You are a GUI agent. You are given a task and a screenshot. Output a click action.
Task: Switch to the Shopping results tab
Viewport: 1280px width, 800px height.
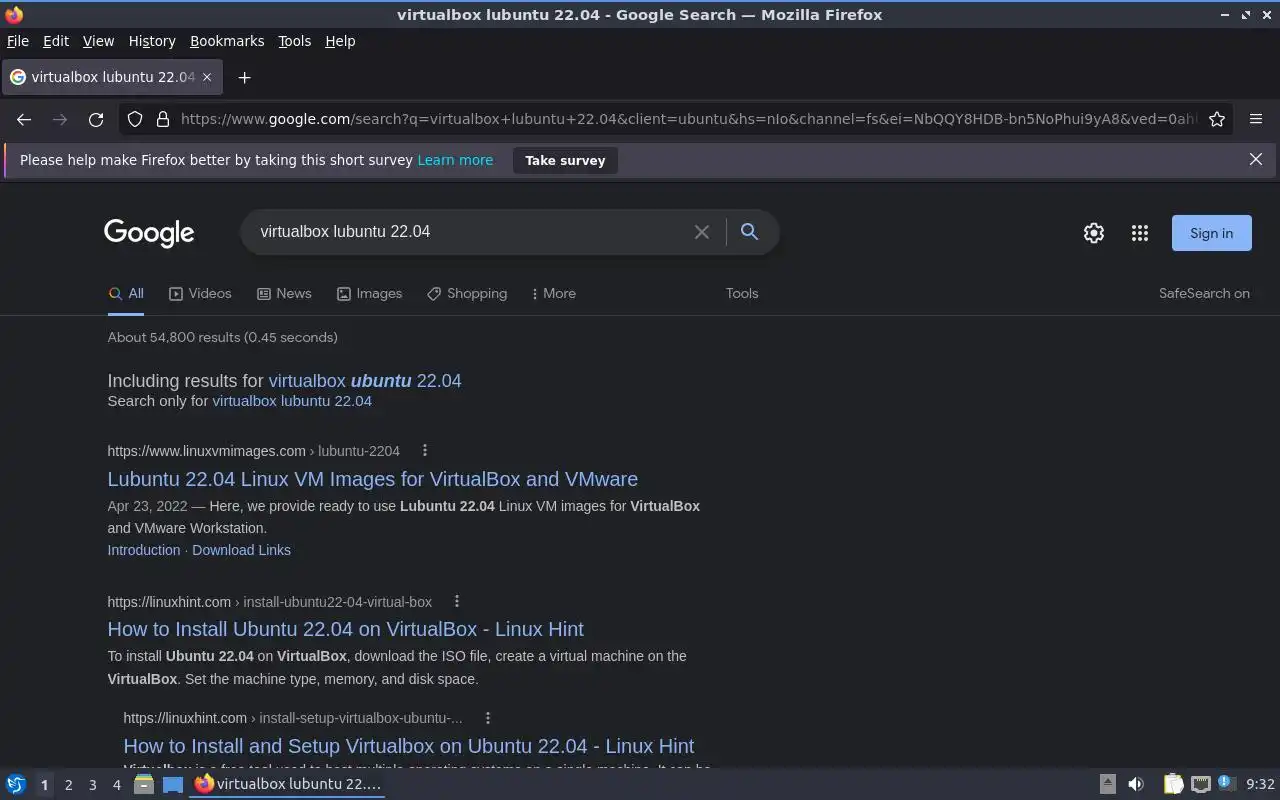(467, 294)
